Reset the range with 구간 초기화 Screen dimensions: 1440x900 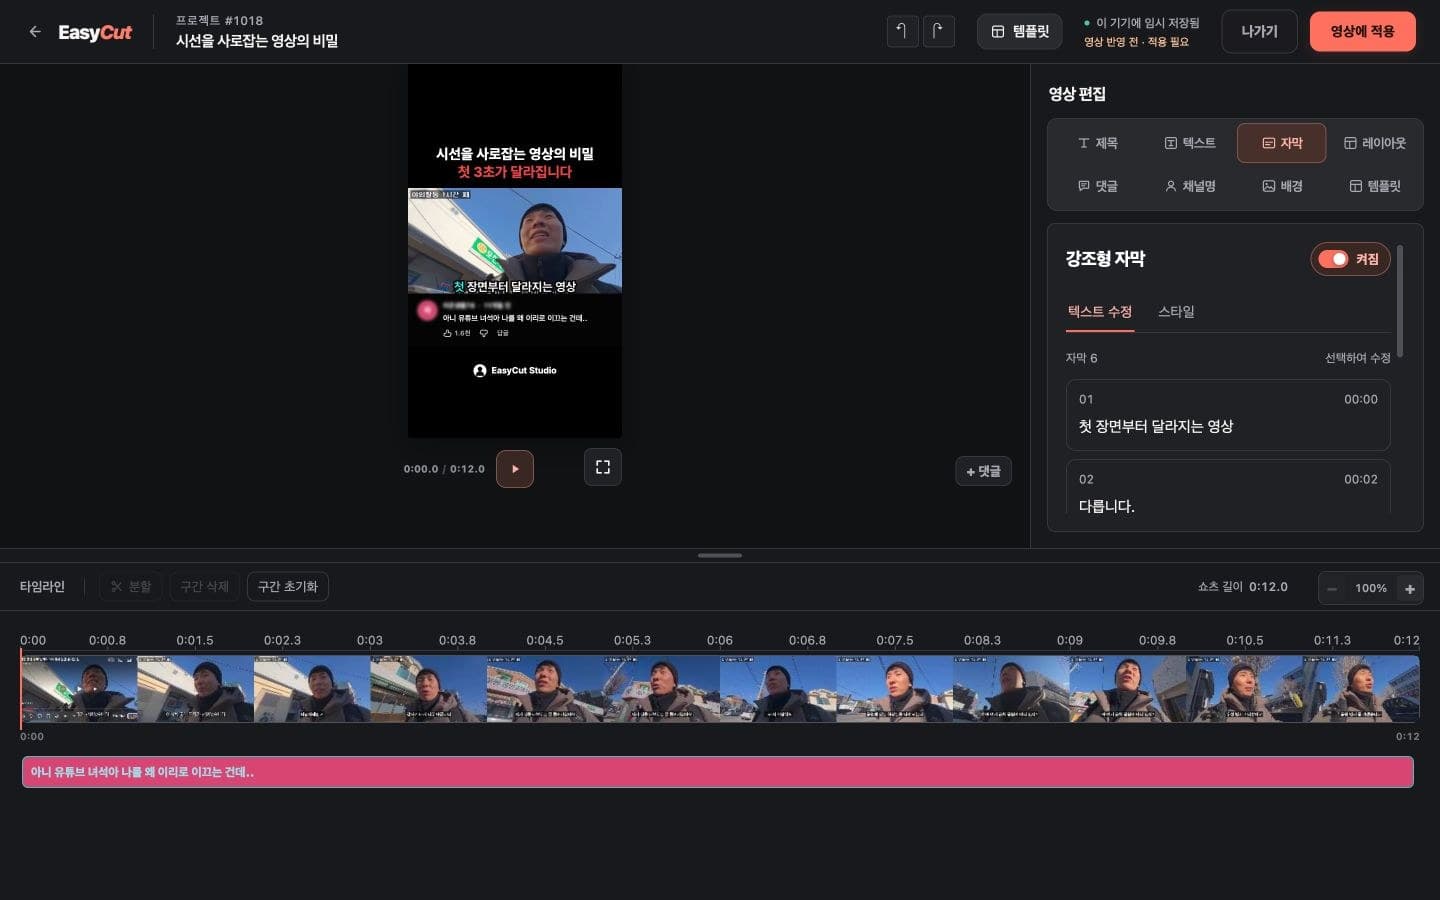[288, 587]
